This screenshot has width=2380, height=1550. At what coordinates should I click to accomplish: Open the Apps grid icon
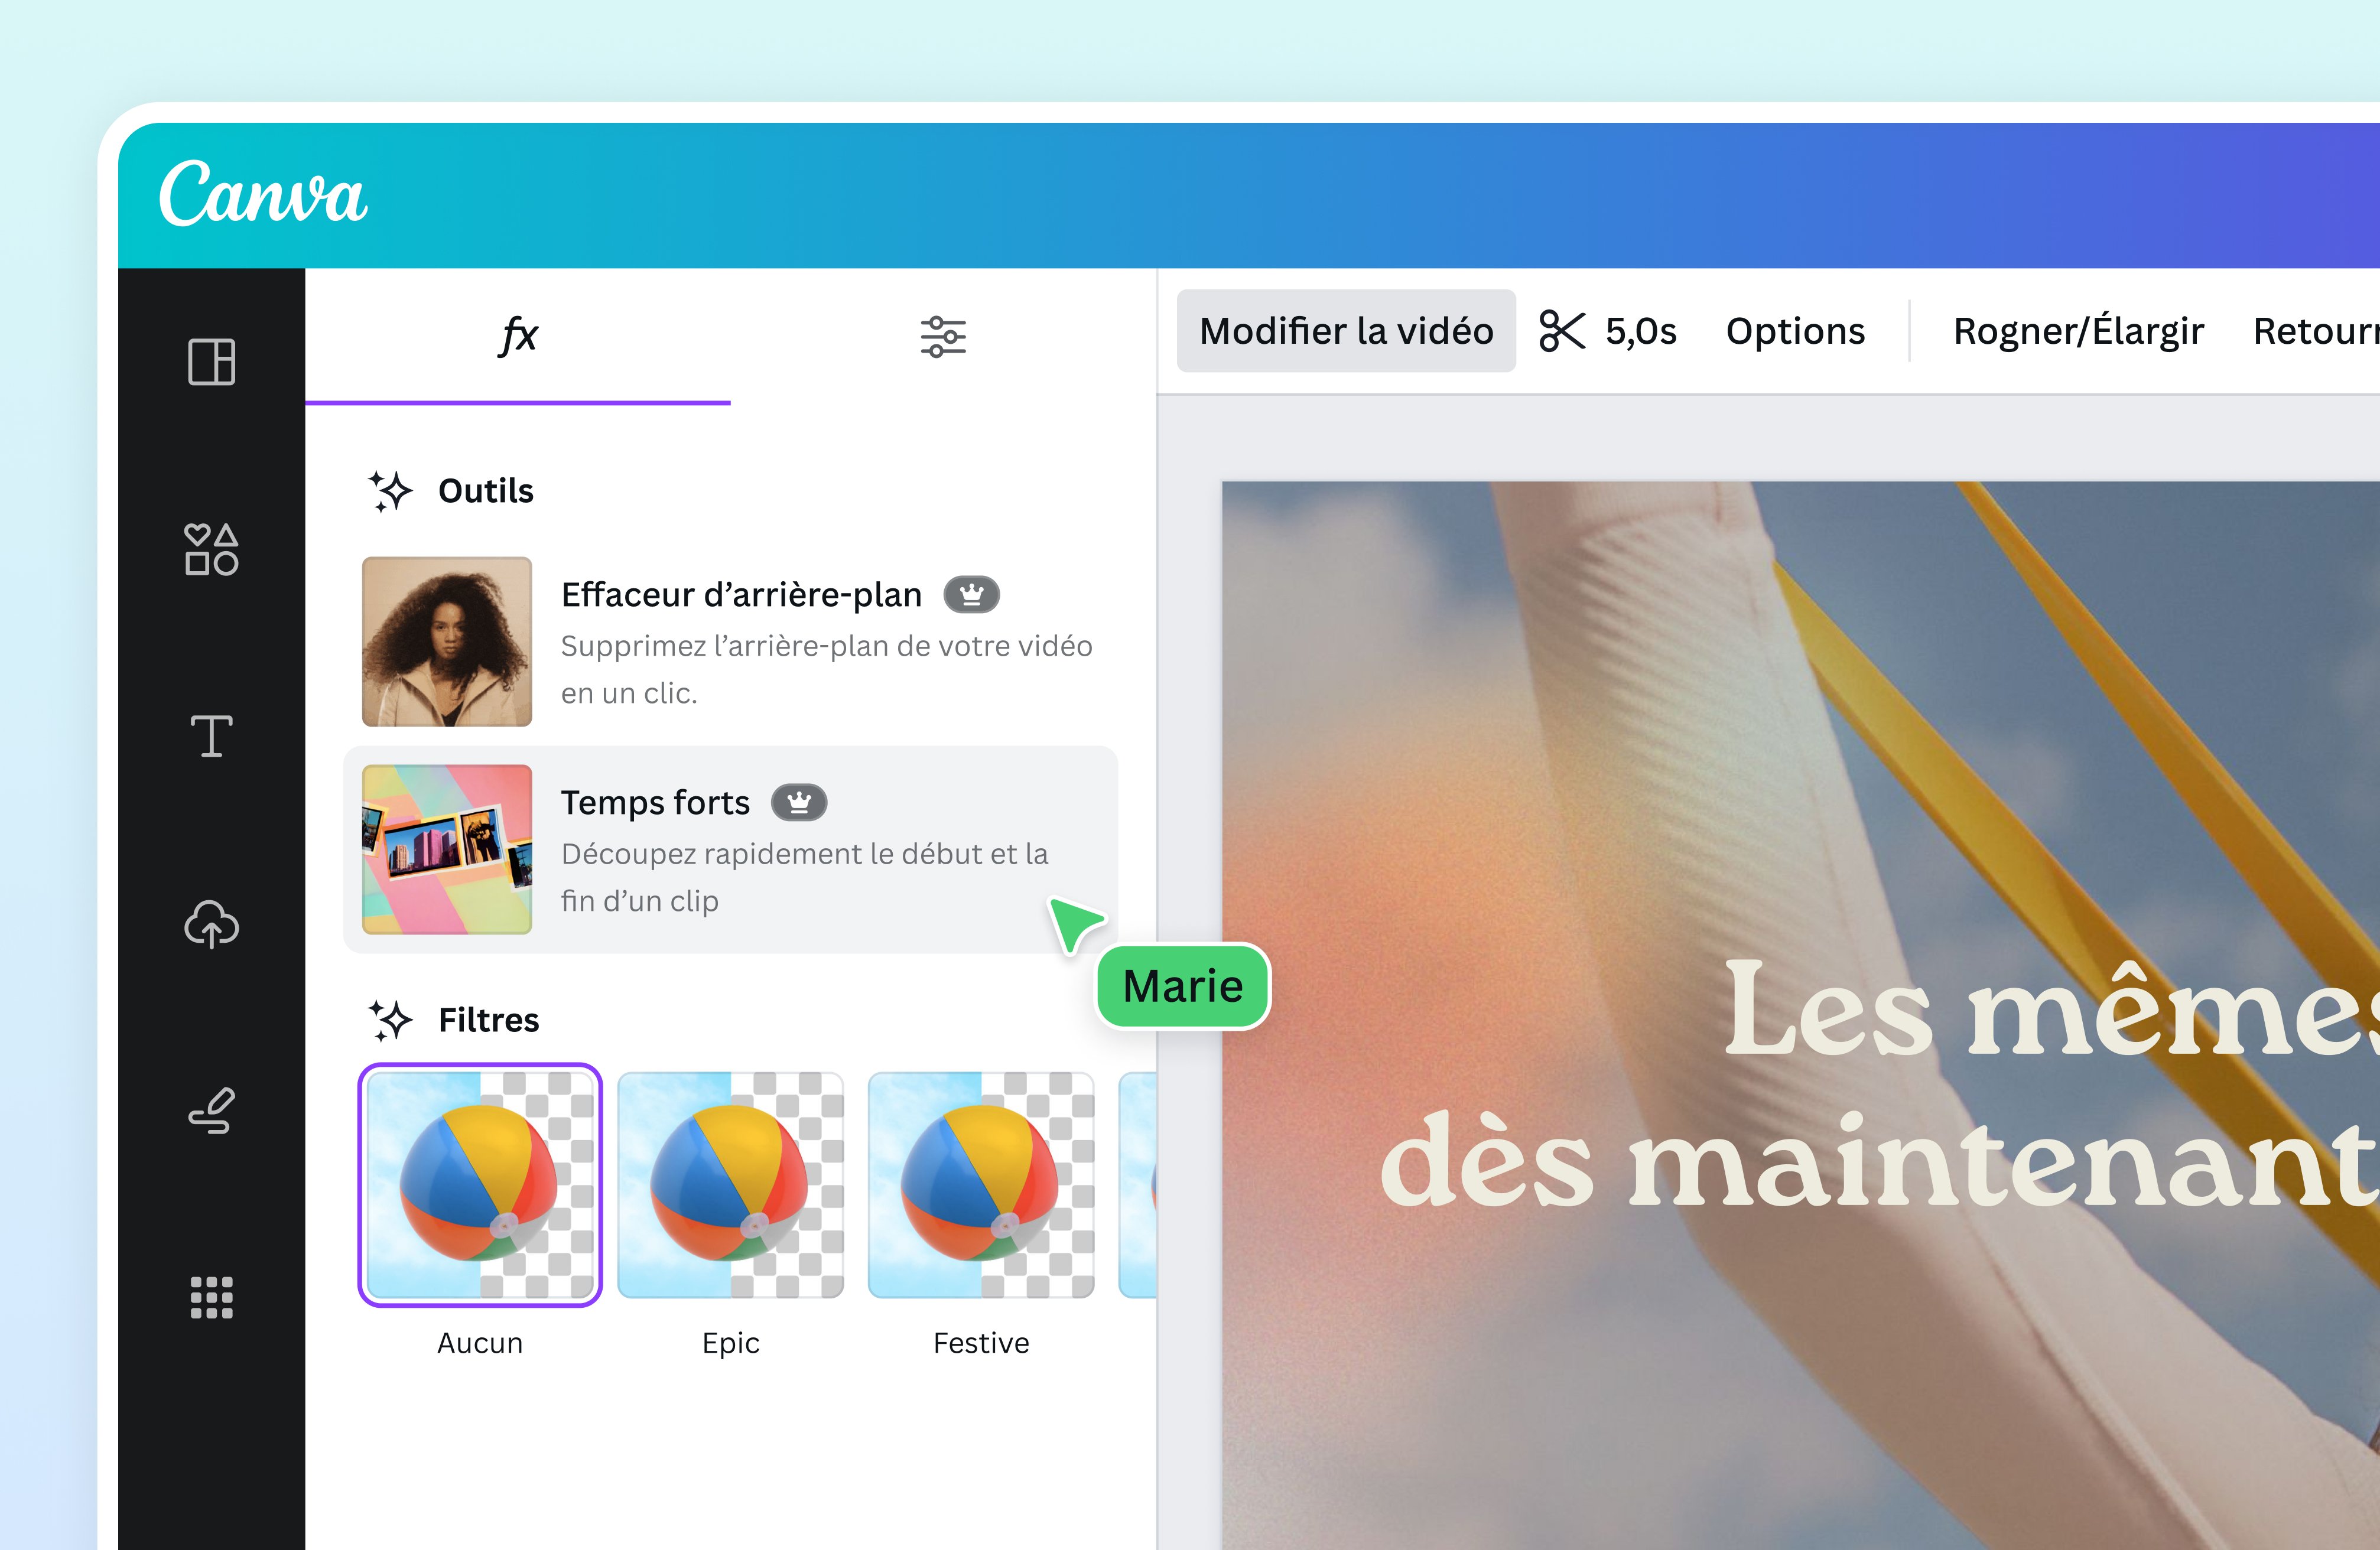[211, 1298]
